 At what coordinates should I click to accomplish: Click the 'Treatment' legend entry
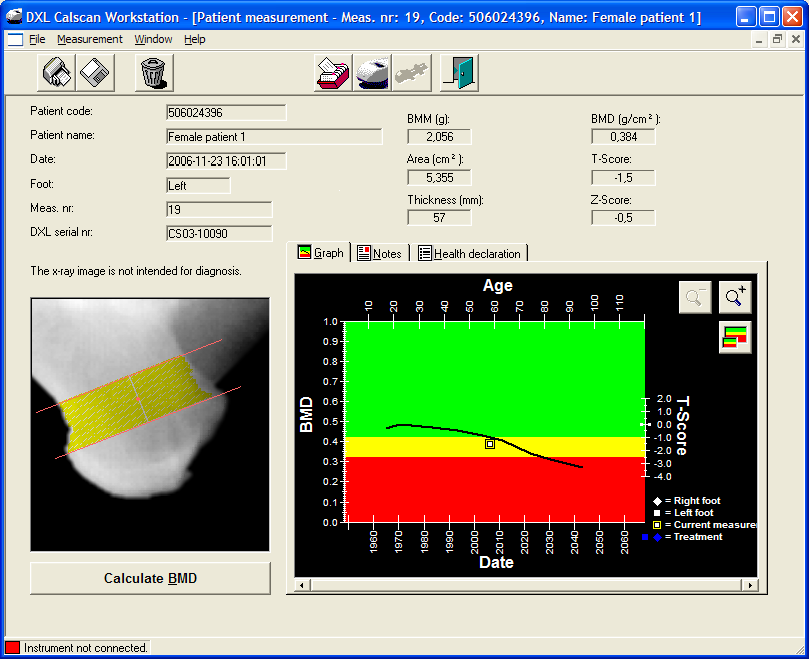click(682, 537)
